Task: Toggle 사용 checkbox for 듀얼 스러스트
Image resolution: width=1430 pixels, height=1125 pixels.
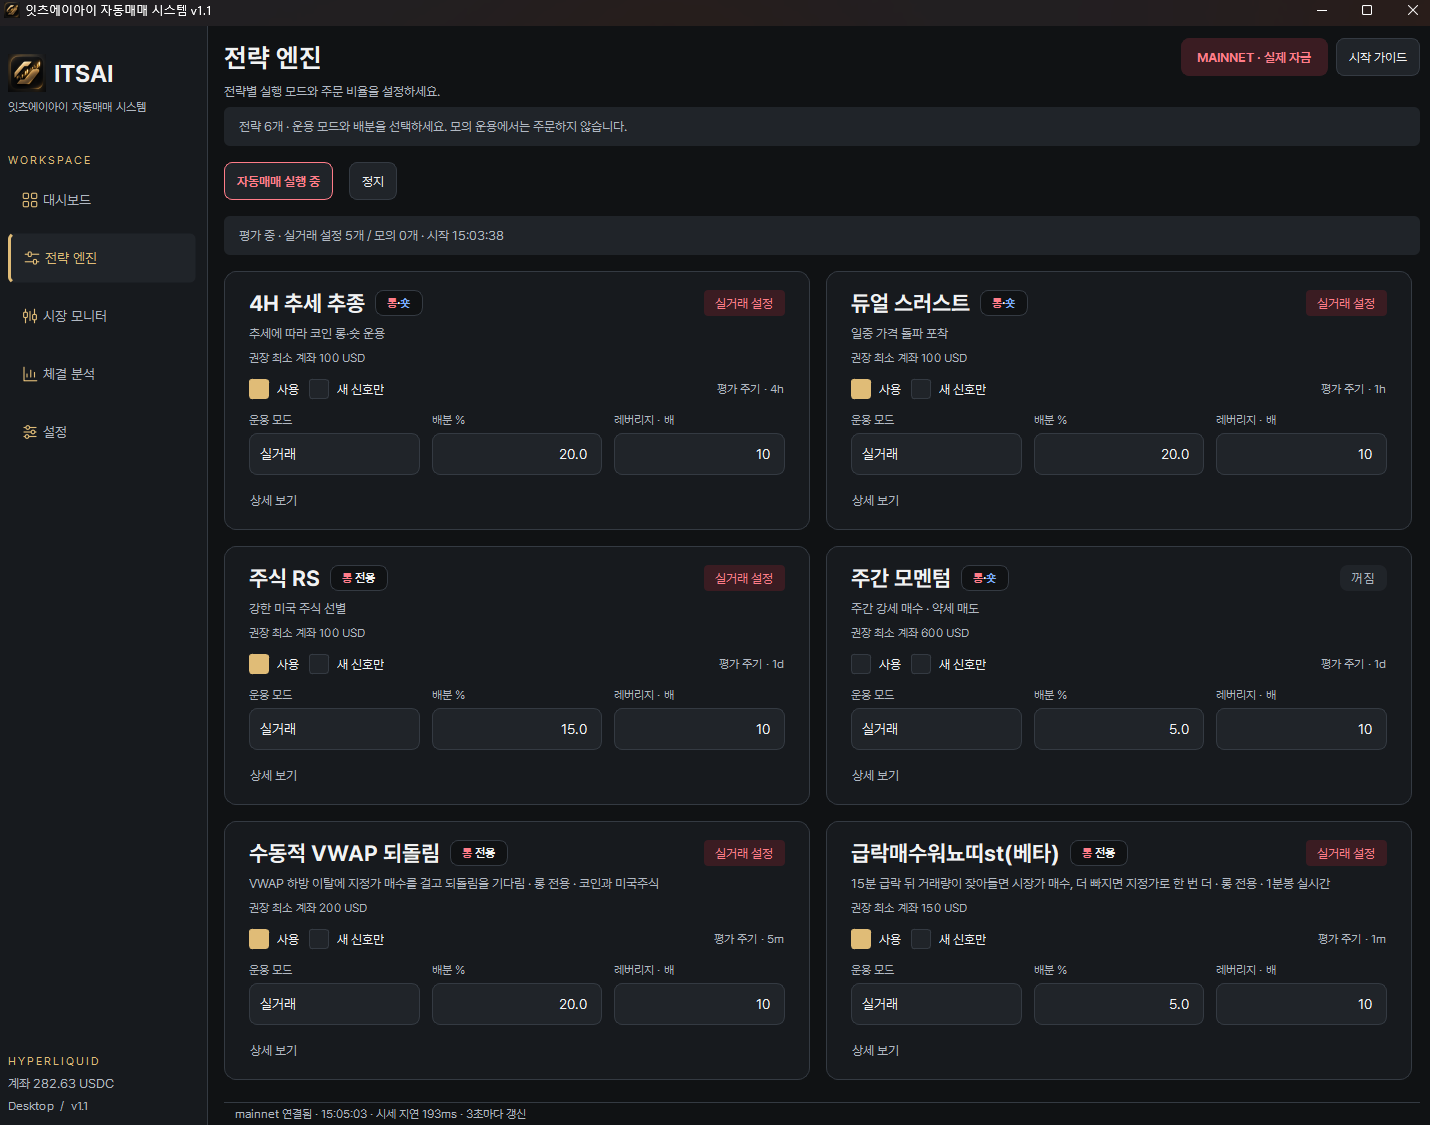Action: click(x=861, y=389)
